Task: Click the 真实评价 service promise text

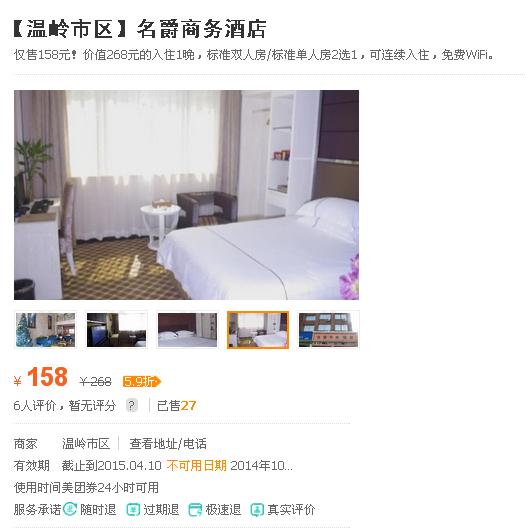Action: [x=291, y=509]
